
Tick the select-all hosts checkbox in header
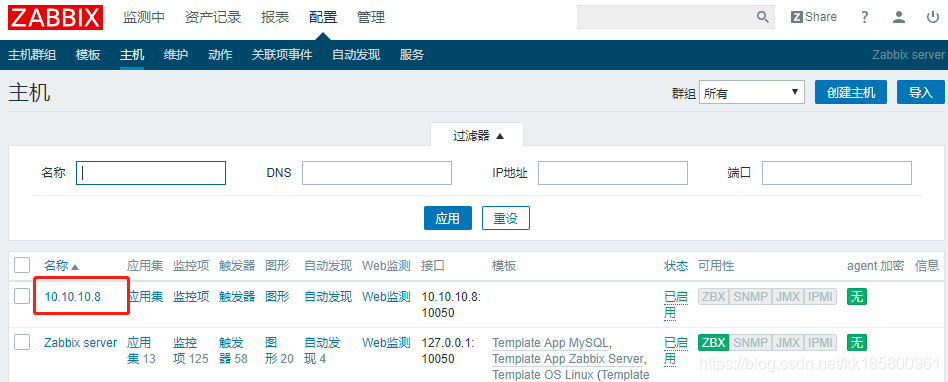22,265
